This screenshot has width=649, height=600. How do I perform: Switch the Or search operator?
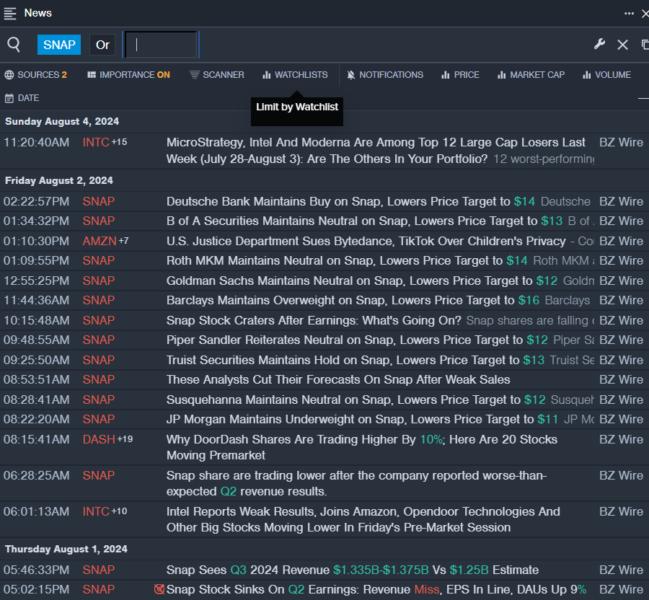pyautogui.click(x=102, y=45)
